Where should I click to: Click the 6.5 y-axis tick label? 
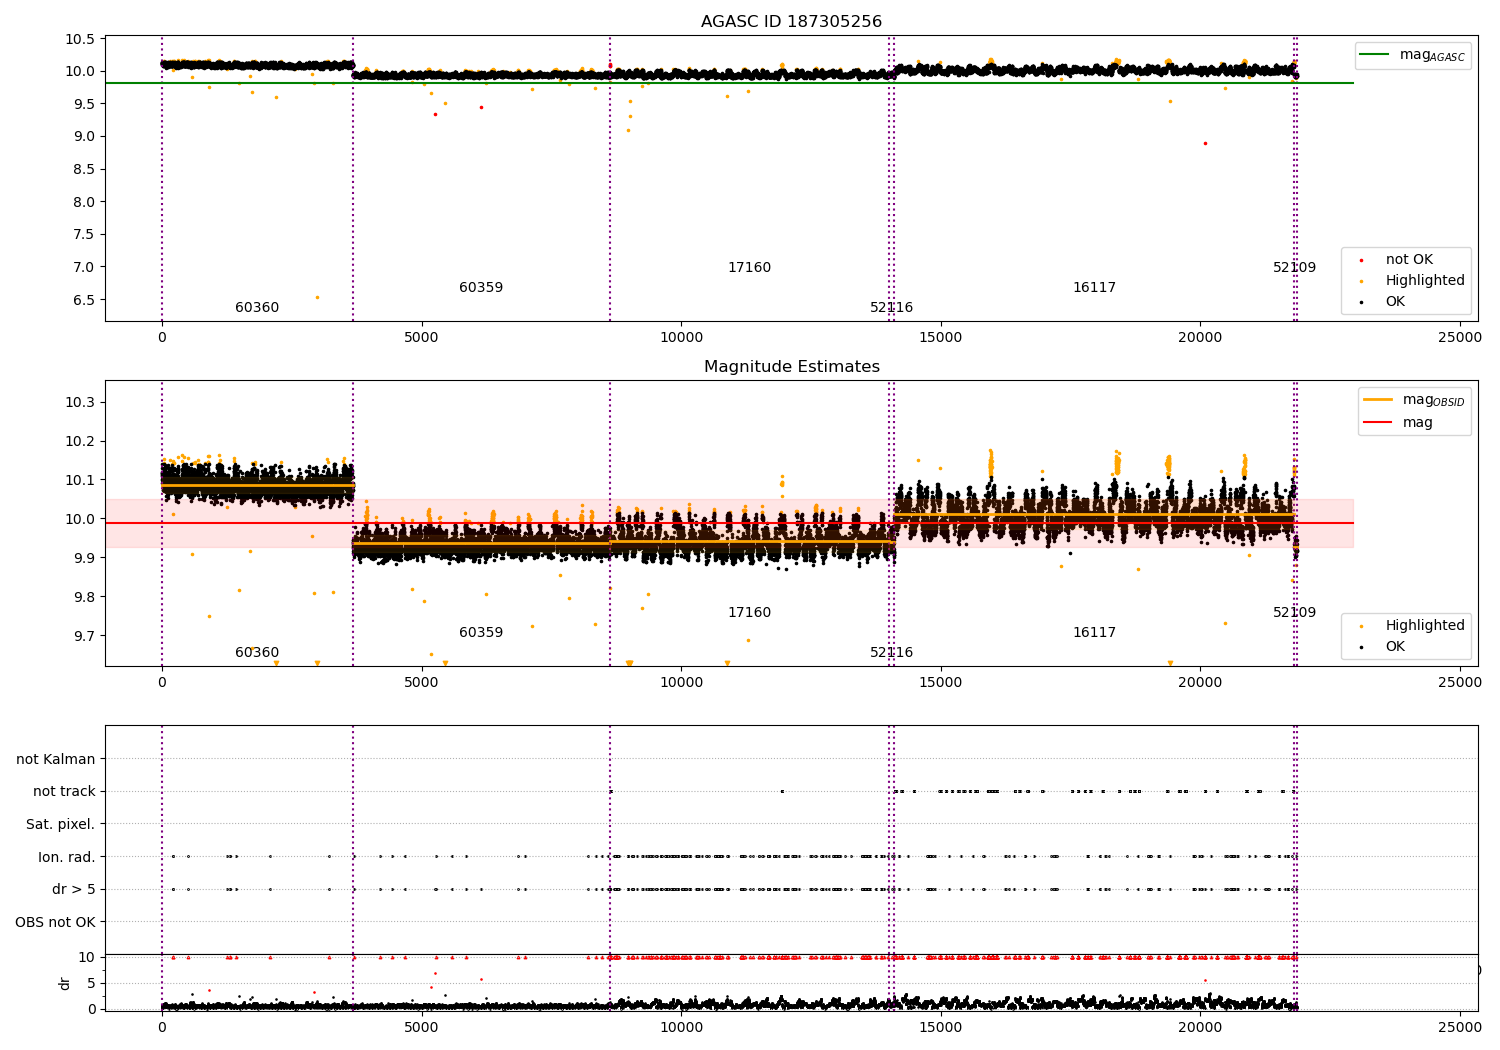84,300
